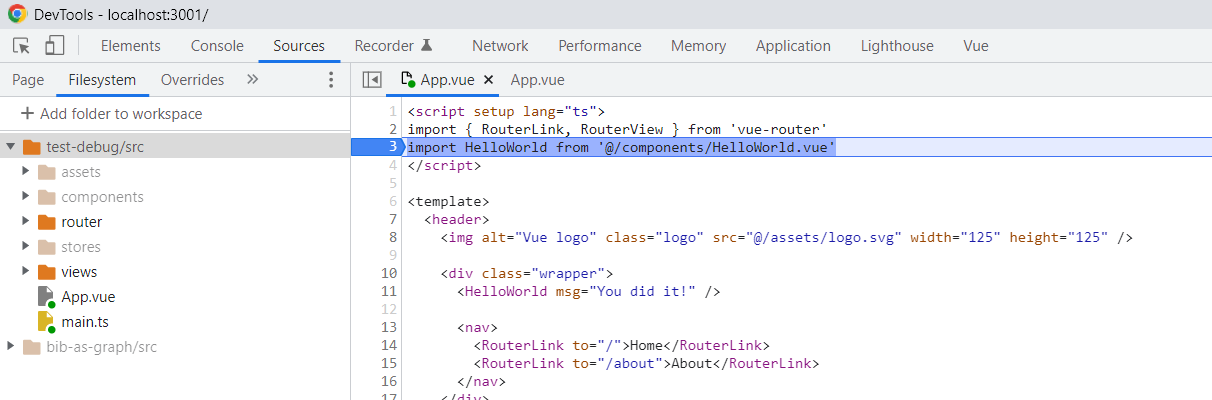Select the assets folder icon
The image size is (1212, 400).
click(x=46, y=172)
